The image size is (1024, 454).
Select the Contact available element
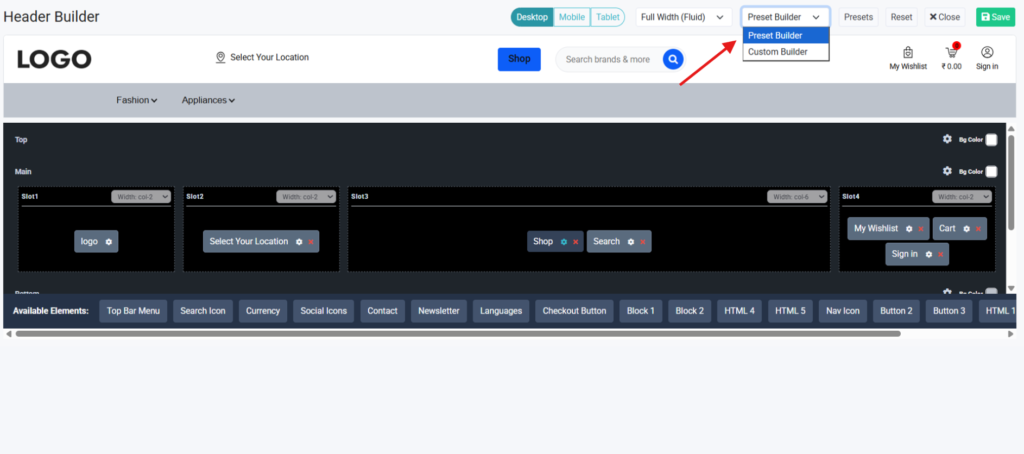point(383,311)
